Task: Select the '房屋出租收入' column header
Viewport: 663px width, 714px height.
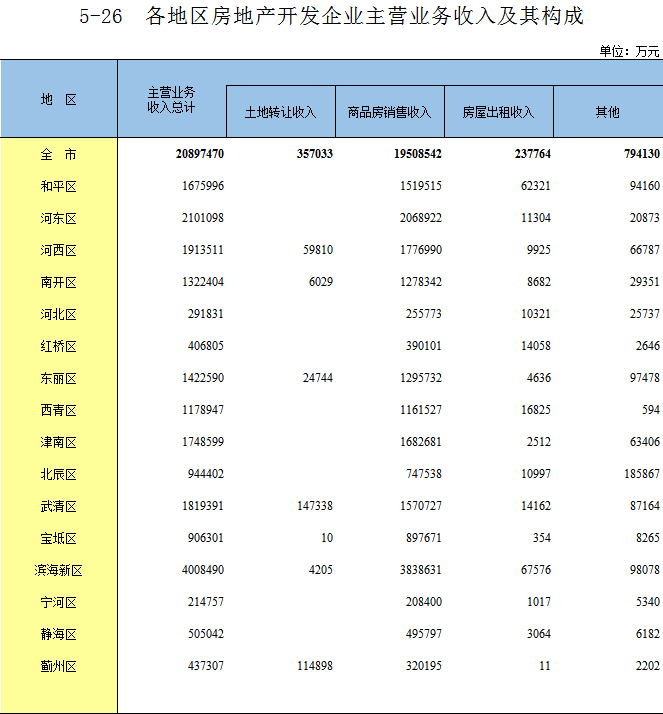Action: point(499,112)
